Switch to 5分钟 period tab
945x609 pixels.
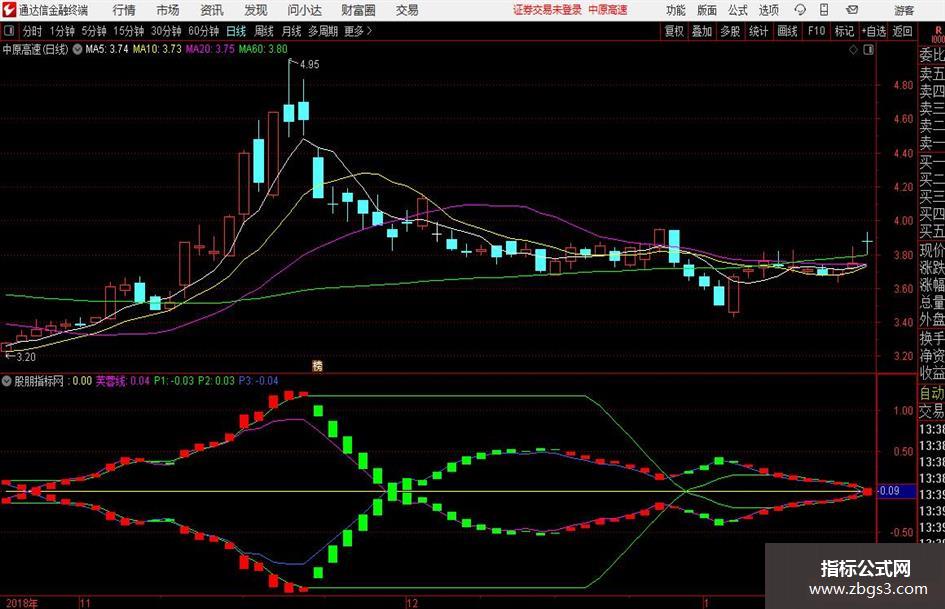(93, 31)
